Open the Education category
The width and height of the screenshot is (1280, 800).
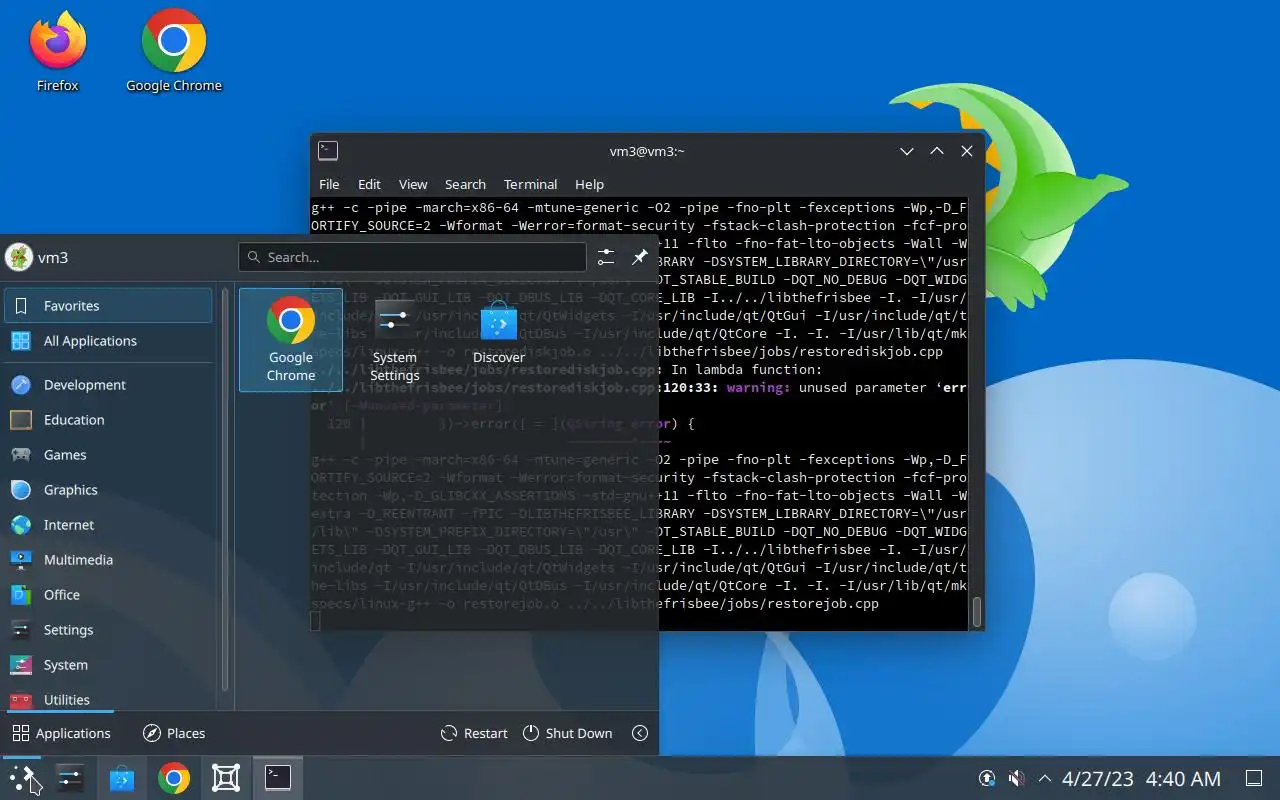pos(108,420)
